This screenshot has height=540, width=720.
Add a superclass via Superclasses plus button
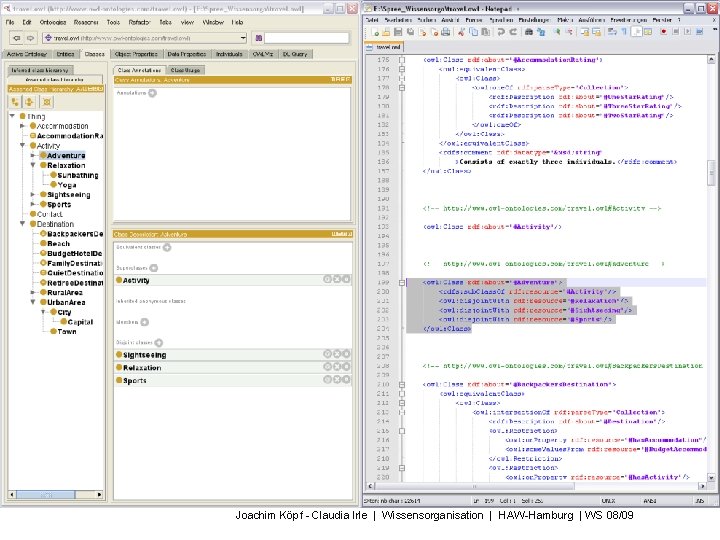click(x=154, y=268)
